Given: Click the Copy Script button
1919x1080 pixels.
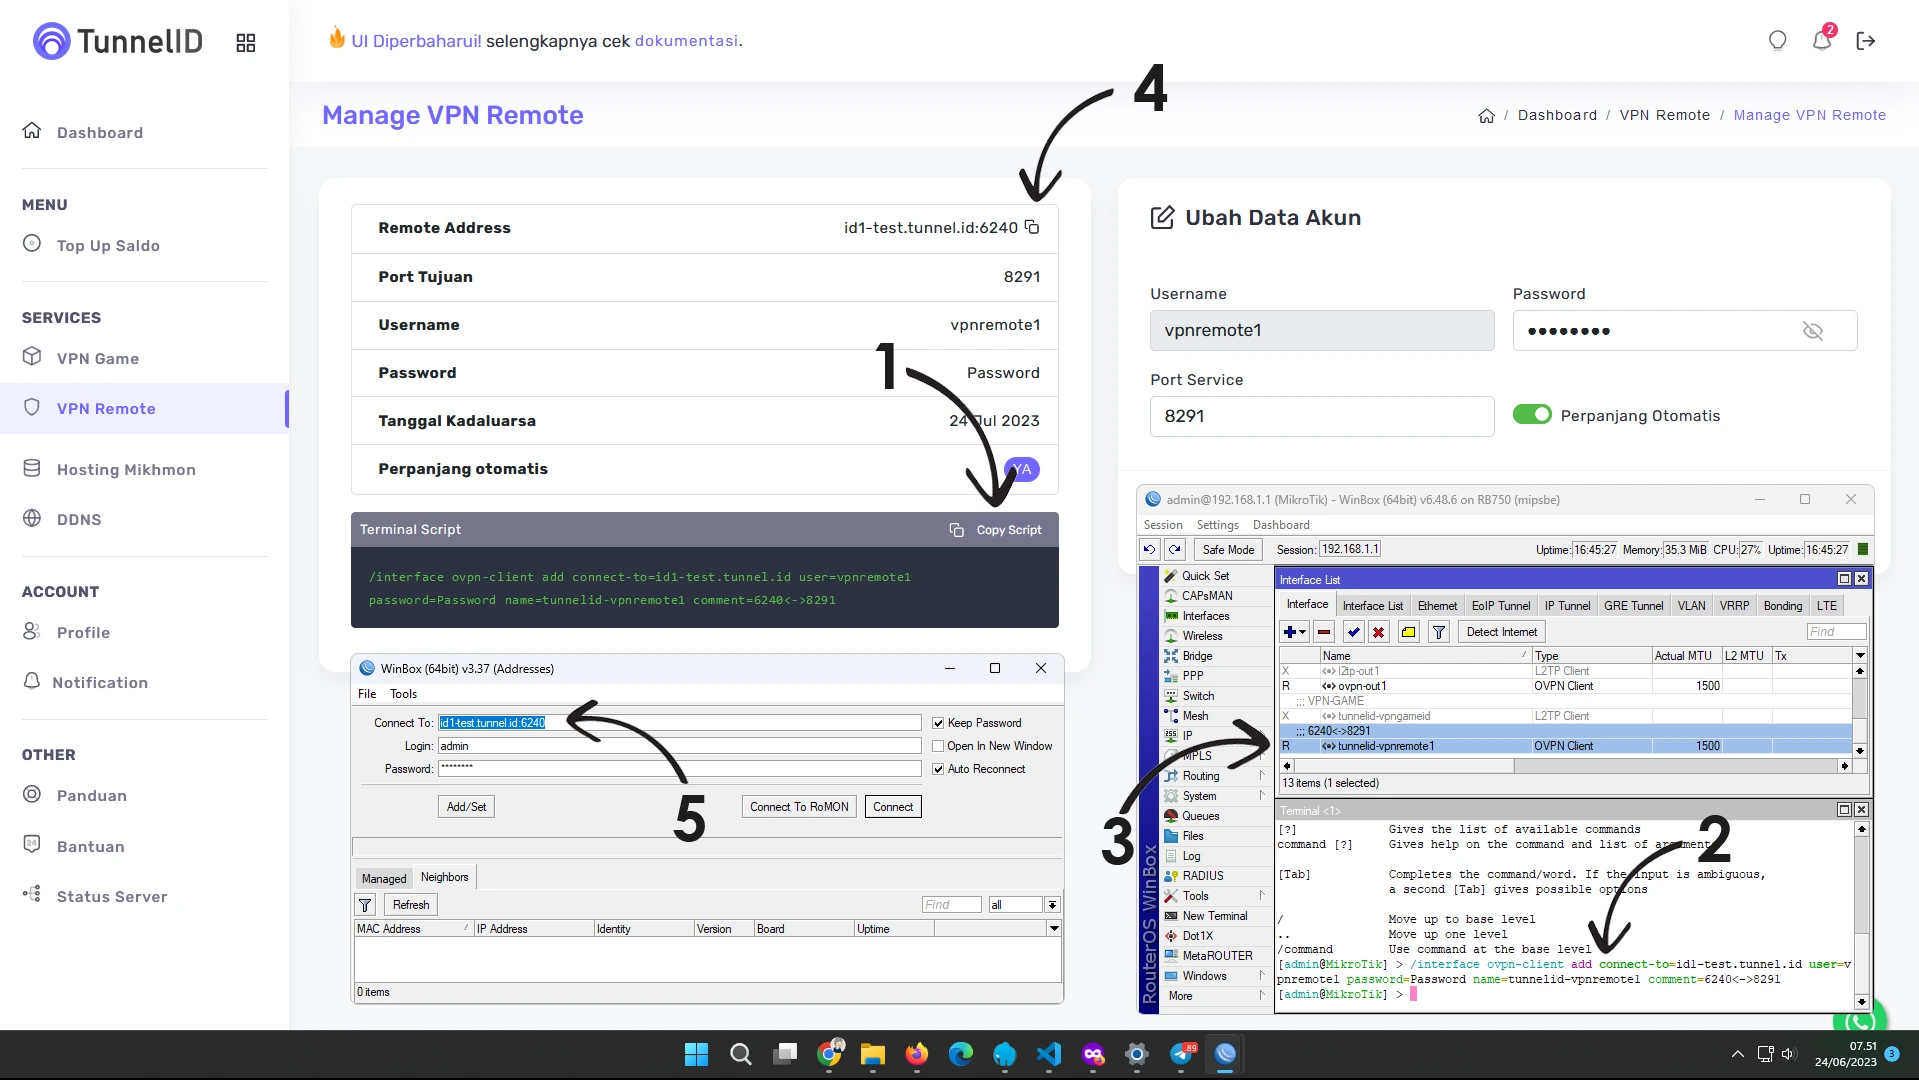Looking at the screenshot, I should pos(995,530).
